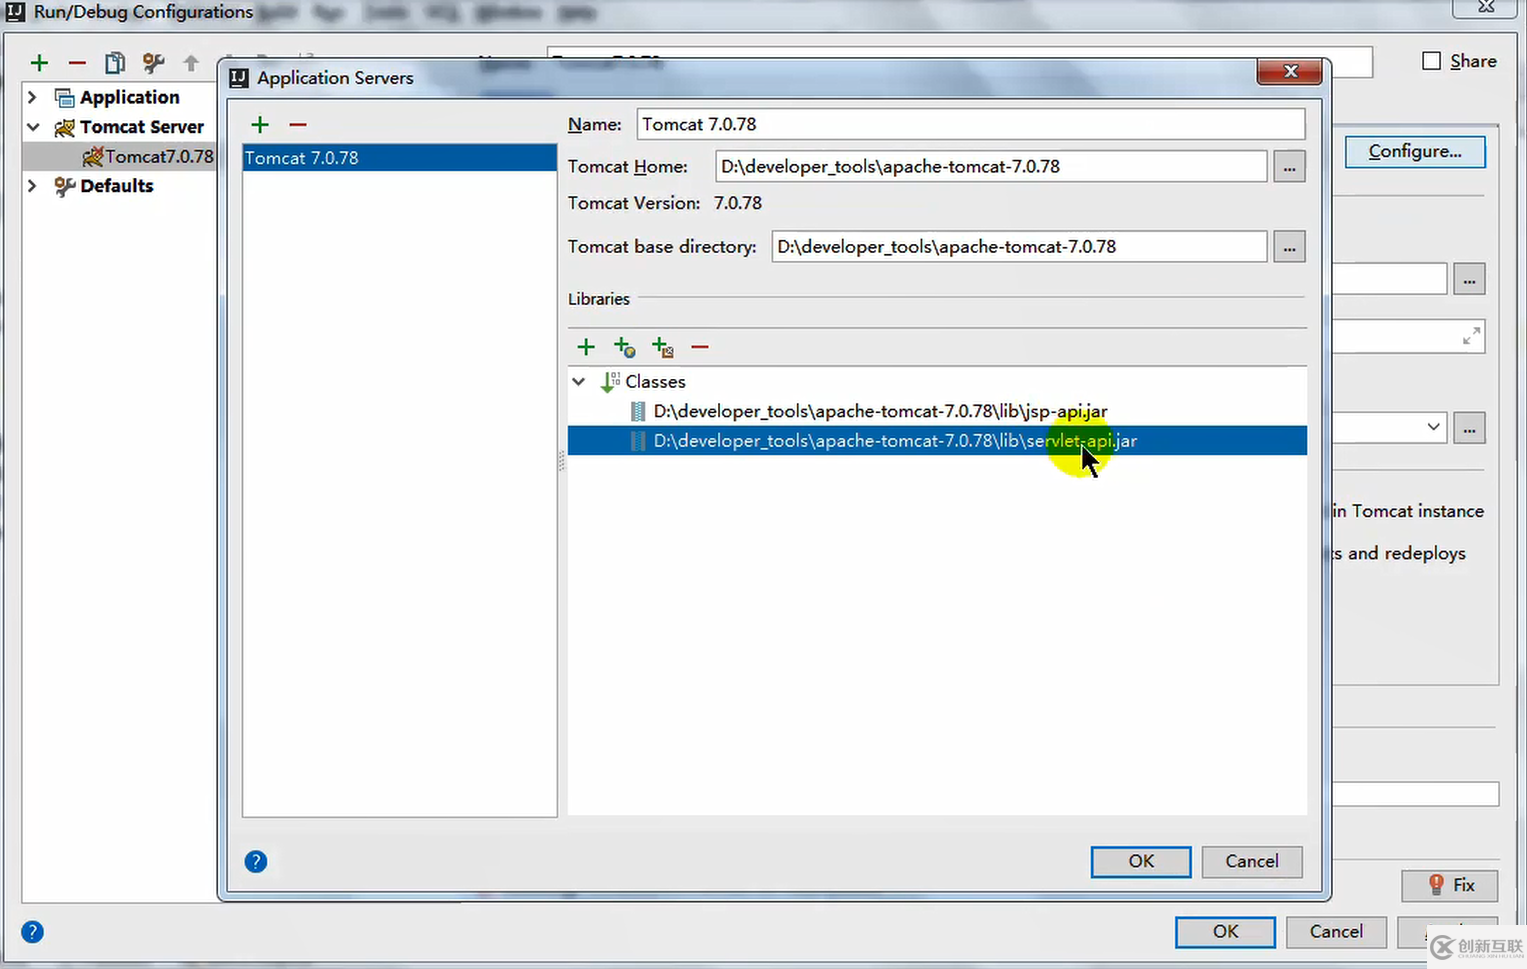Click OK in Application Servers dialog
1527x969 pixels.
click(x=1141, y=862)
